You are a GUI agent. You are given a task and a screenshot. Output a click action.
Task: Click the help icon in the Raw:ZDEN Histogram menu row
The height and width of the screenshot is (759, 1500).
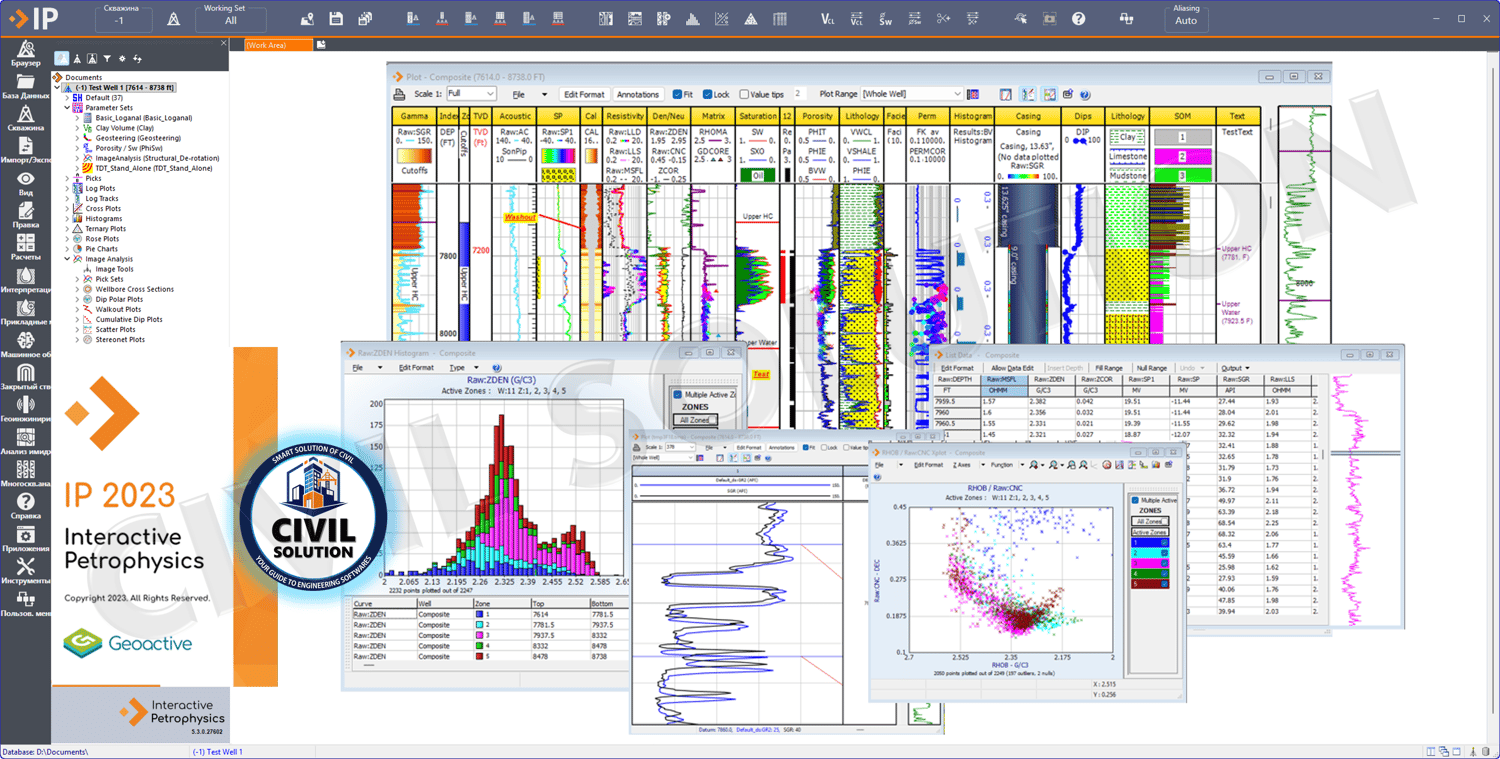click(497, 368)
